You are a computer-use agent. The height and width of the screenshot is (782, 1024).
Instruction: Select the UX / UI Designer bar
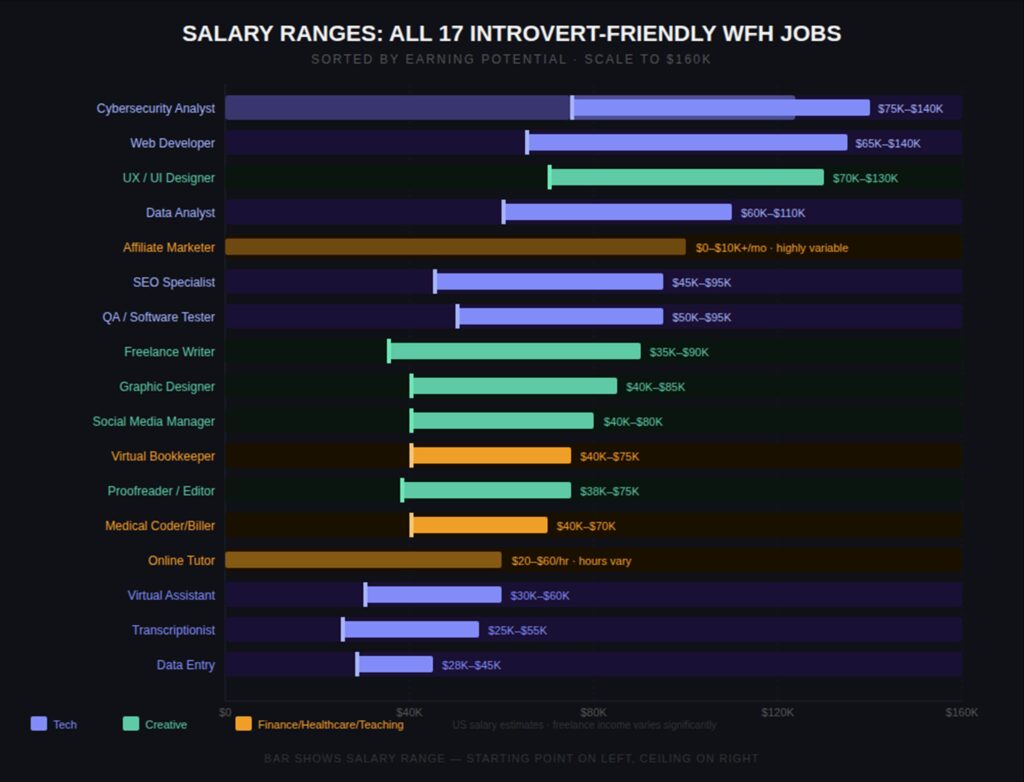[686, 178]
